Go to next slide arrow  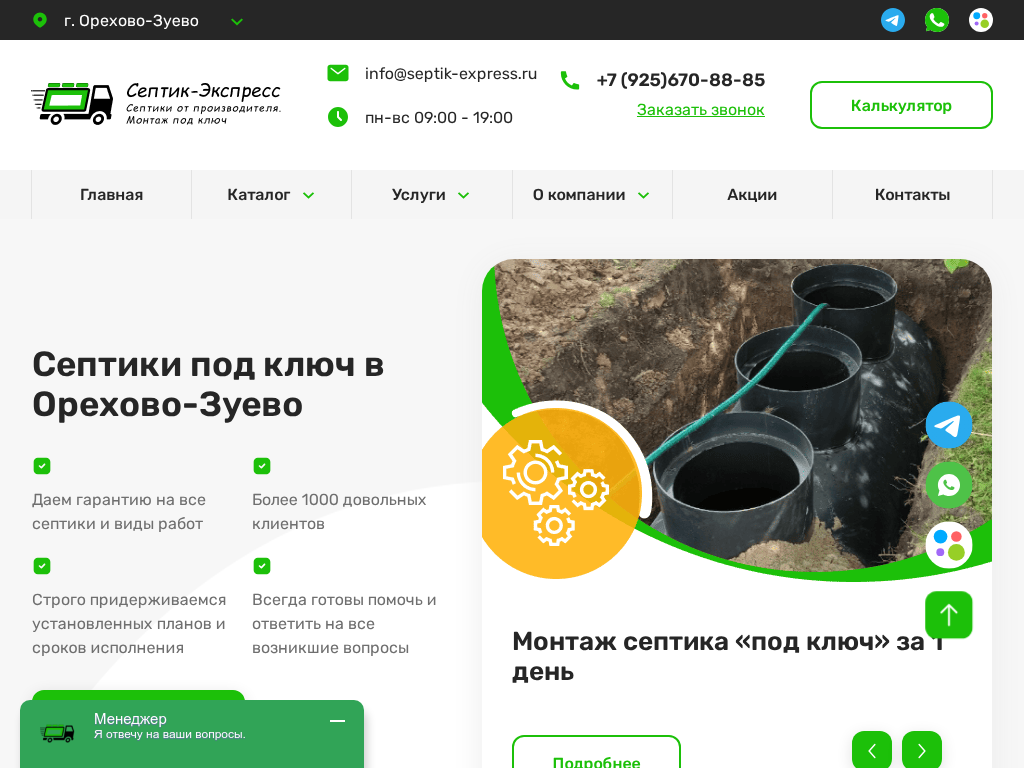pos(921,750)
